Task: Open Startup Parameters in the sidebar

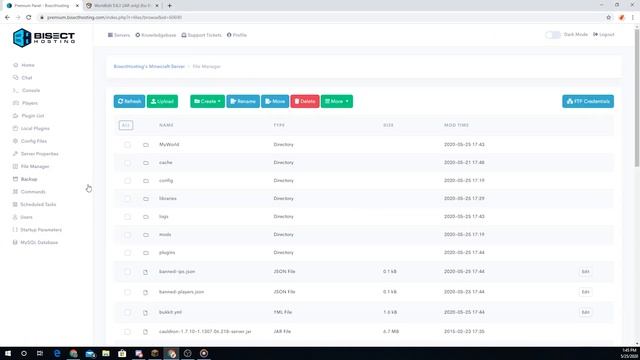Action: coord(37,230)
